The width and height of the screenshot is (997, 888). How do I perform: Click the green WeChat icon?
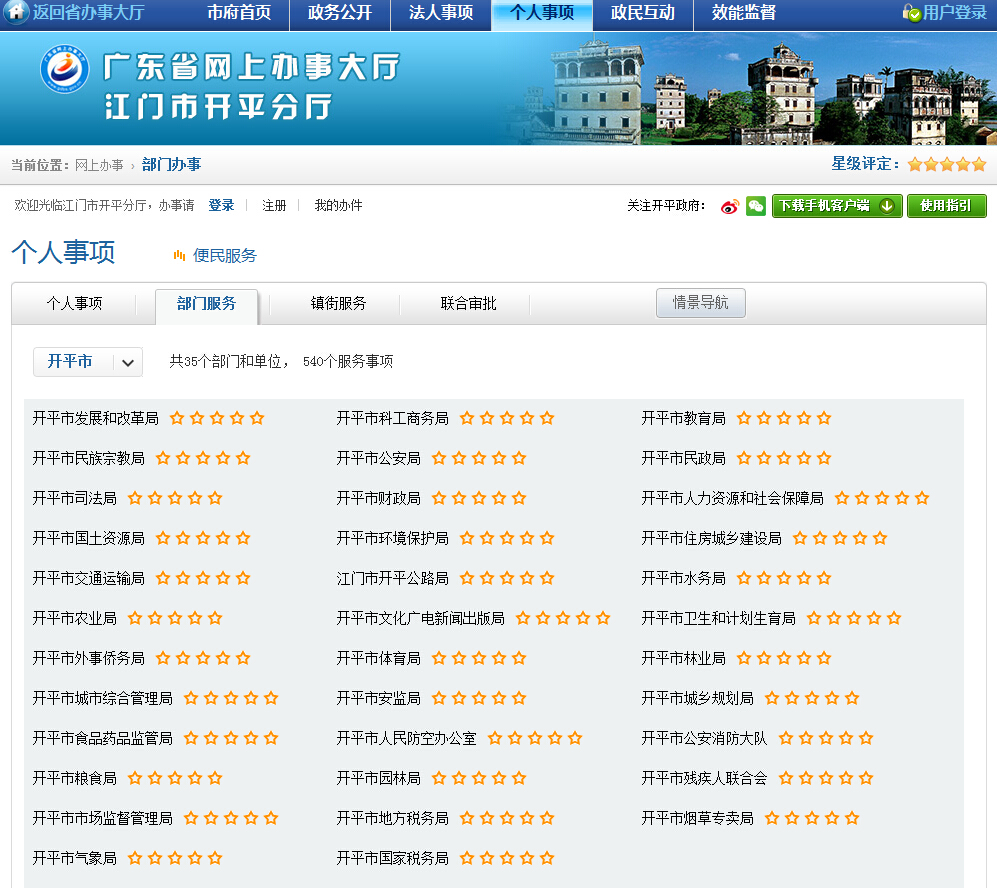pyautogui.click(x=756, y=206)
